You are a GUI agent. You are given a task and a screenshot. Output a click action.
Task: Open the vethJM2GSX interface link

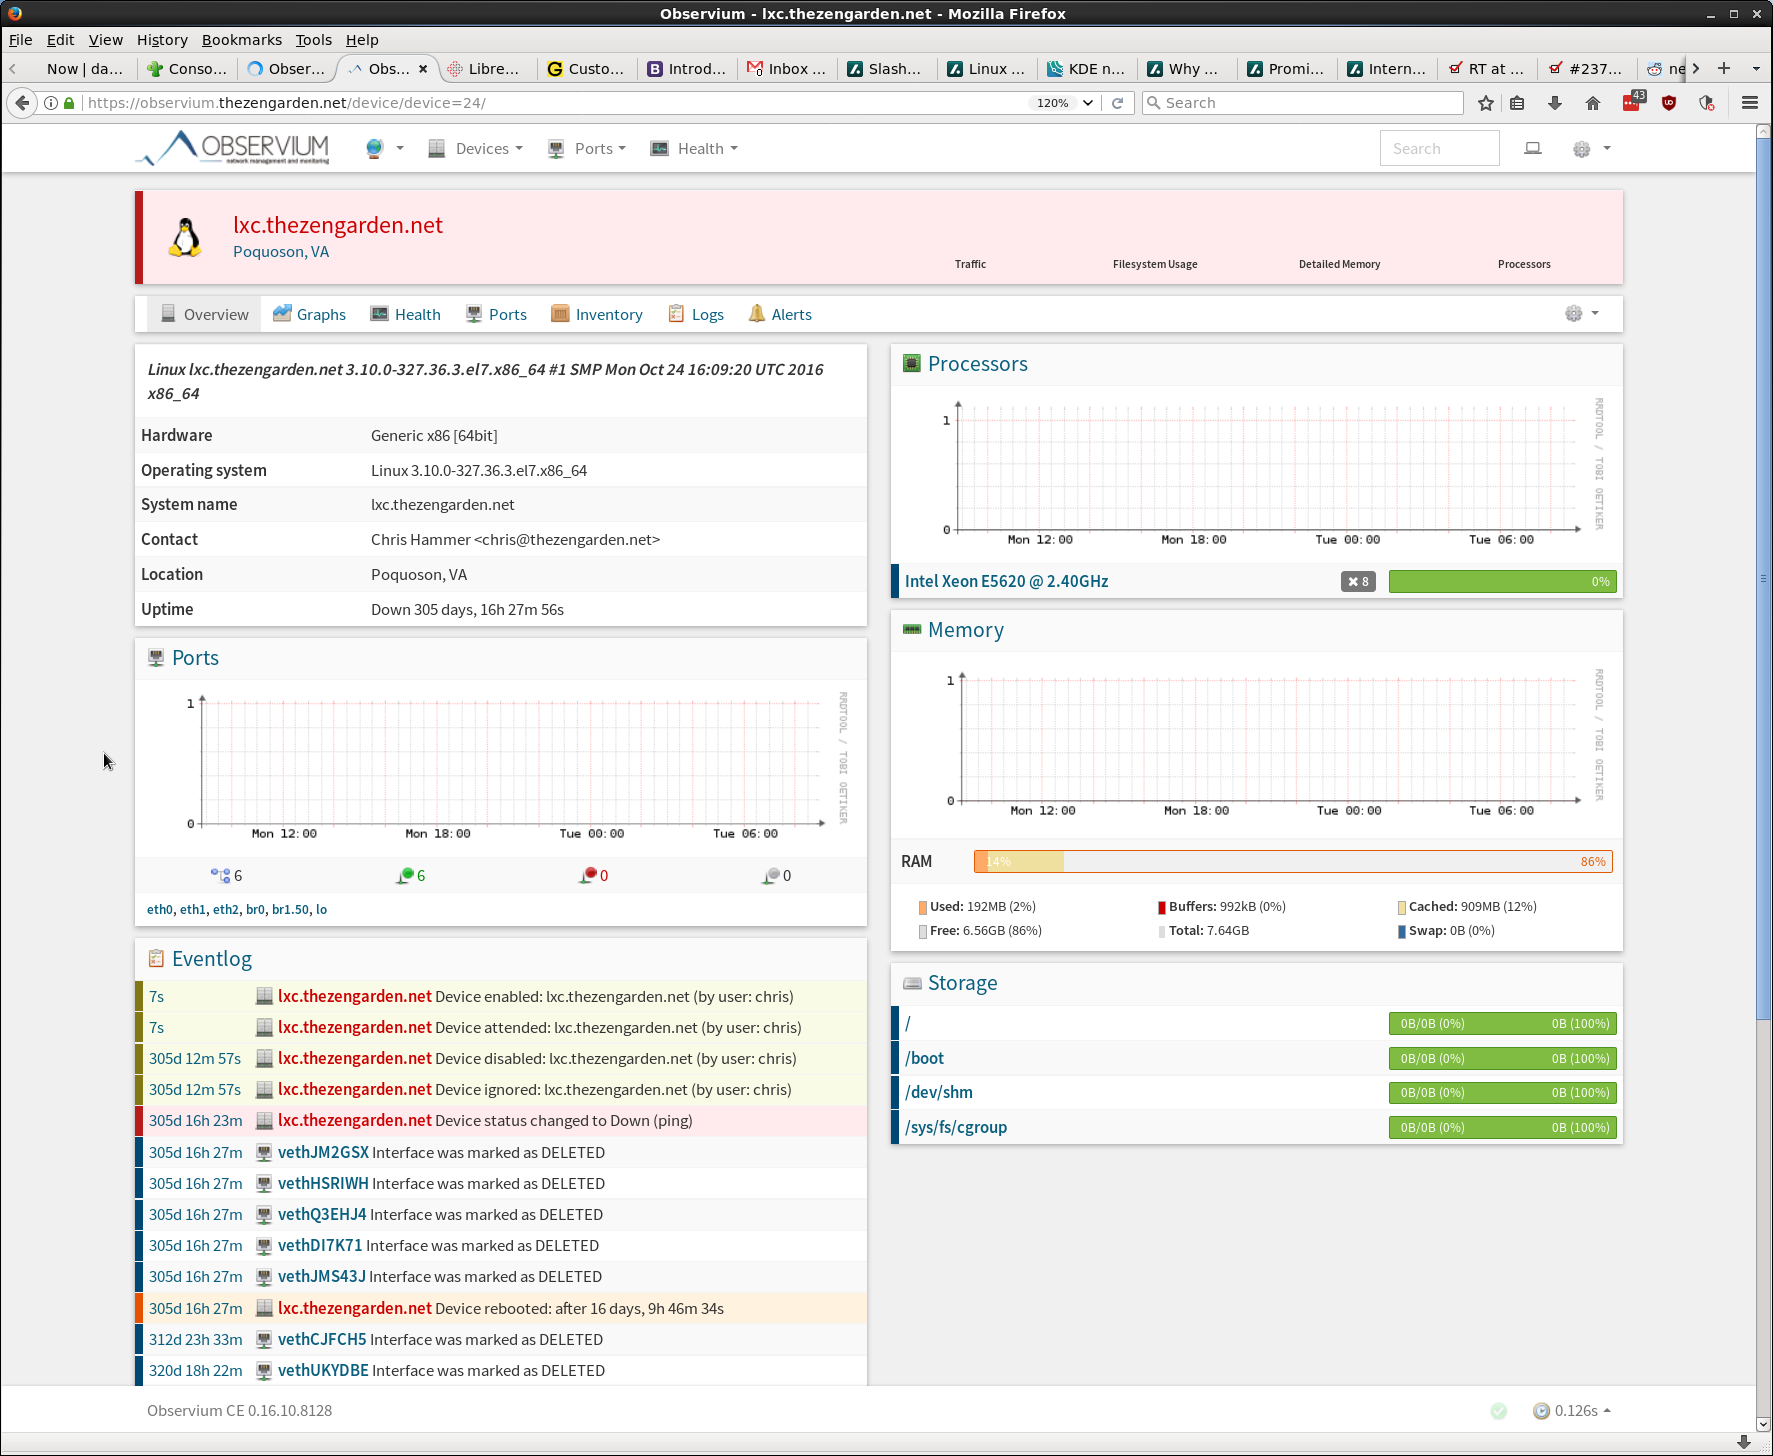pos(323,1152)
